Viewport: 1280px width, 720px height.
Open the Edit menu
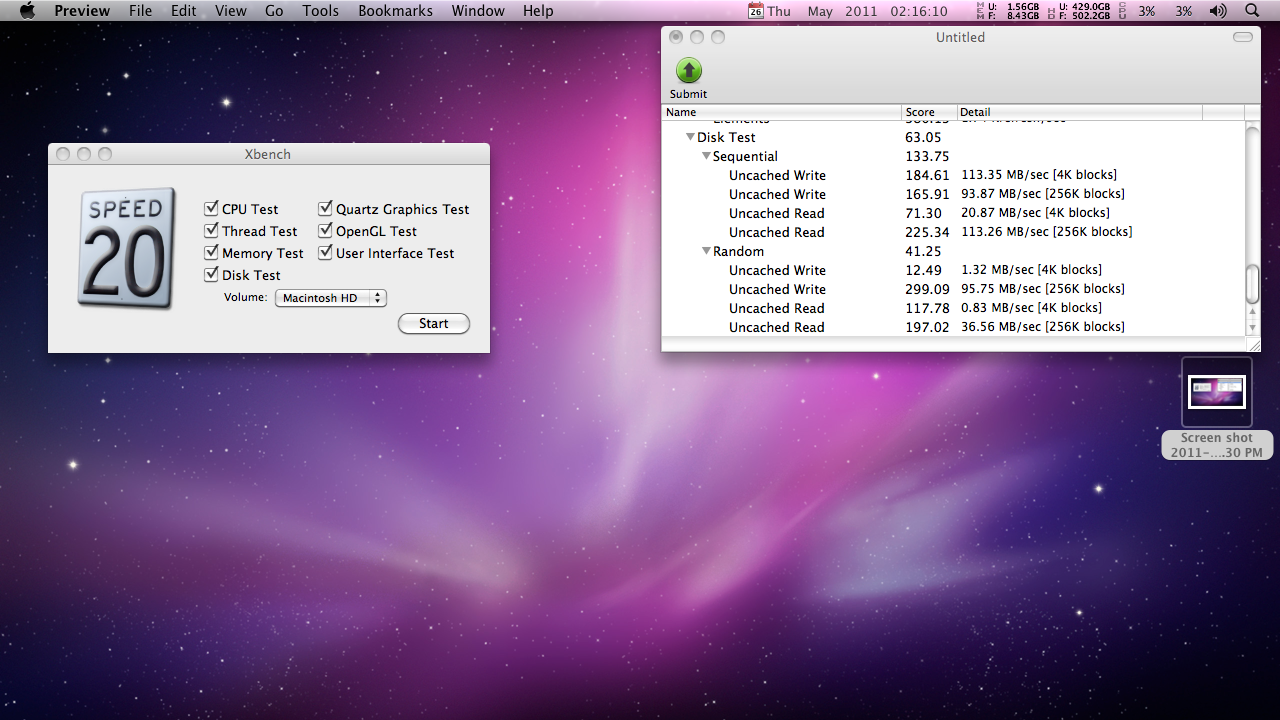coord(183,11)
